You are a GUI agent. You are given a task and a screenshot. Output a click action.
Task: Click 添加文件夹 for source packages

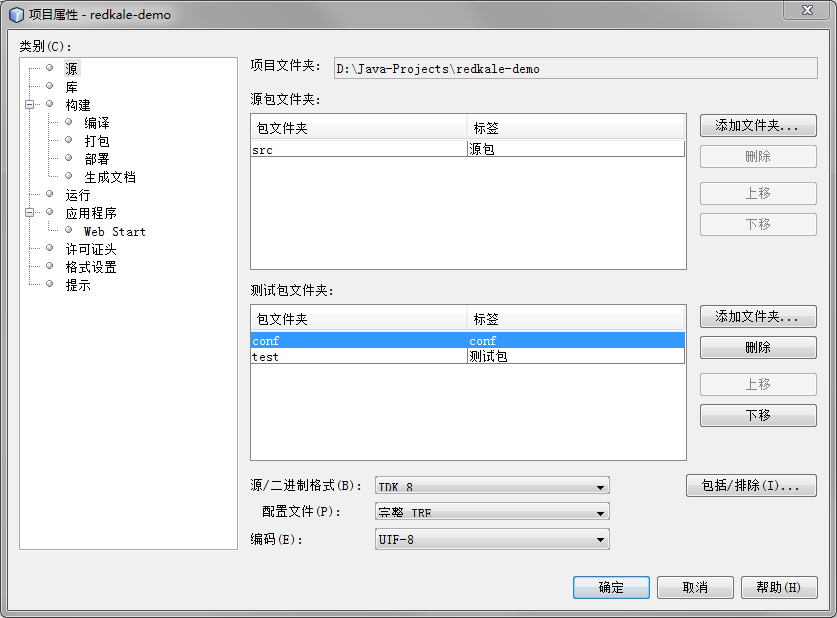(x=757, y=126)
